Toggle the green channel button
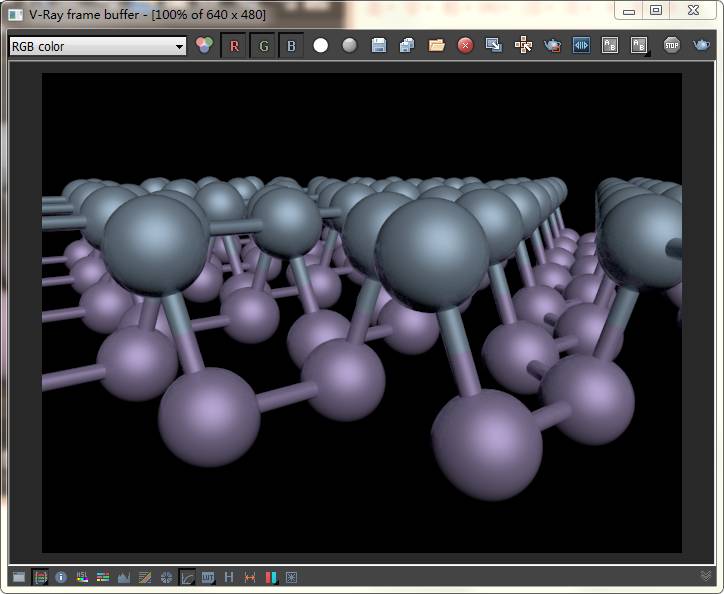 263,46
